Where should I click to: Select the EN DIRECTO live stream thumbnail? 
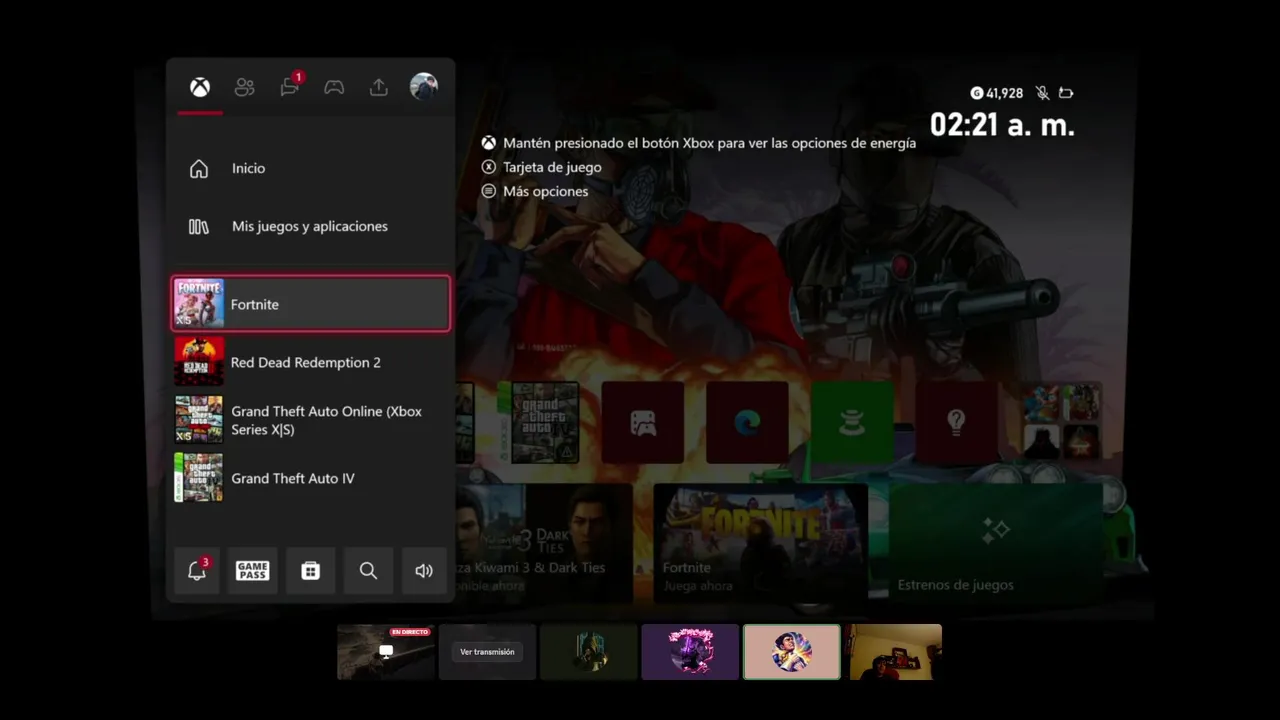tap(385, 652)
